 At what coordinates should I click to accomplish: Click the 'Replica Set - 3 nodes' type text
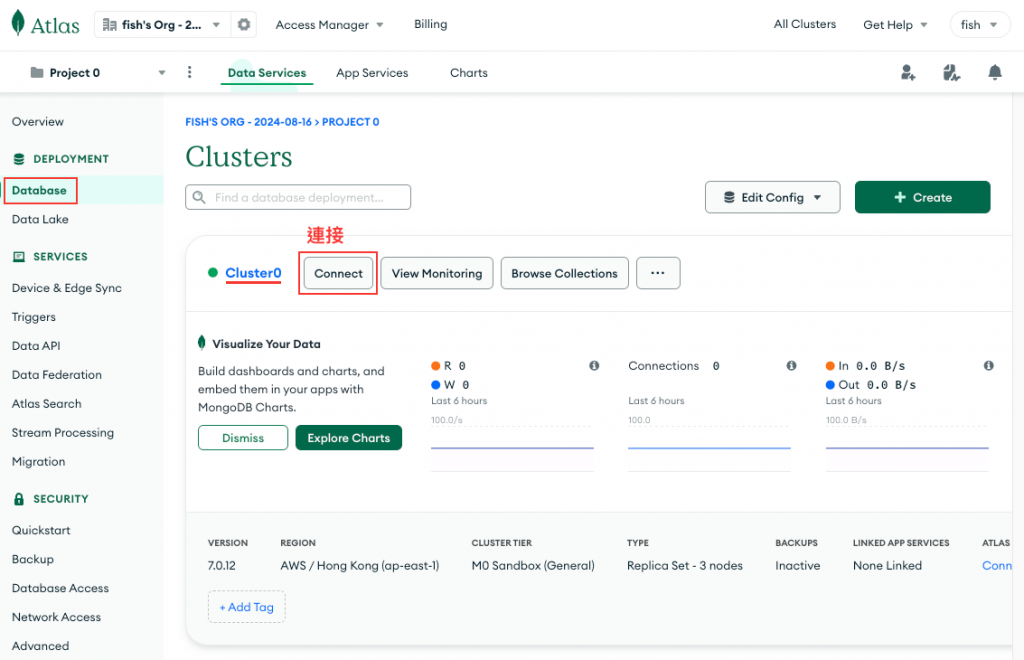click(x=685, y=565)
